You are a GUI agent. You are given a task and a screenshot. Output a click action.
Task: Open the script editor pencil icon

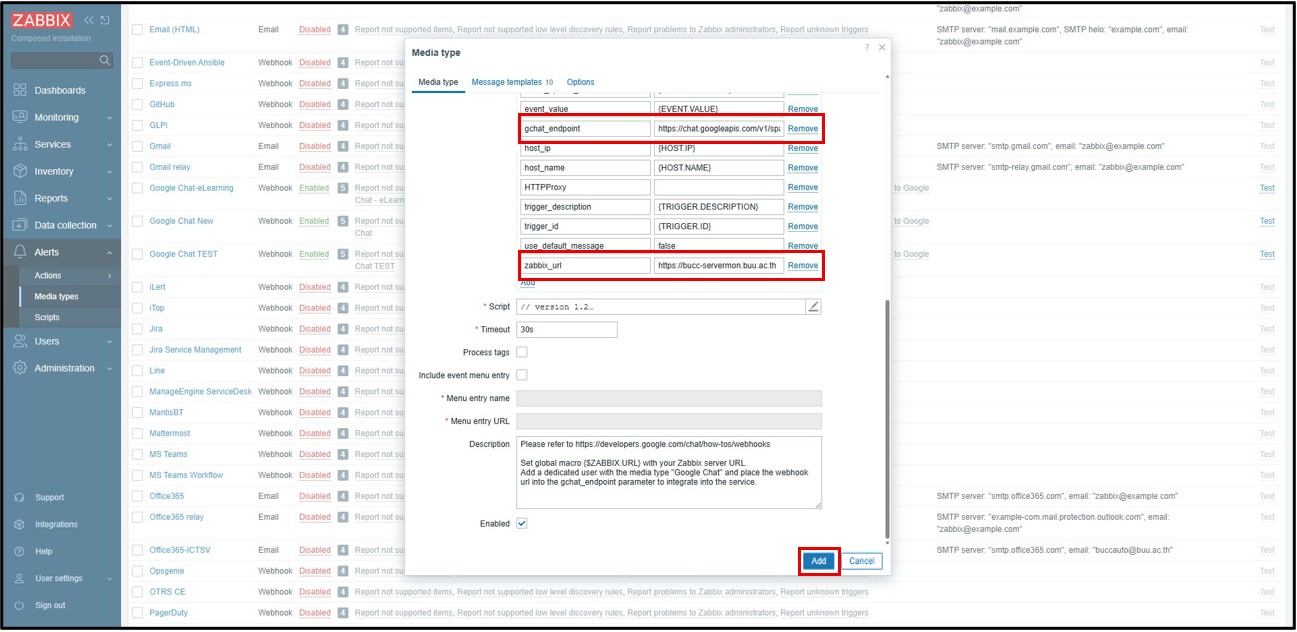pyautogui.click(x=813, y=307)
